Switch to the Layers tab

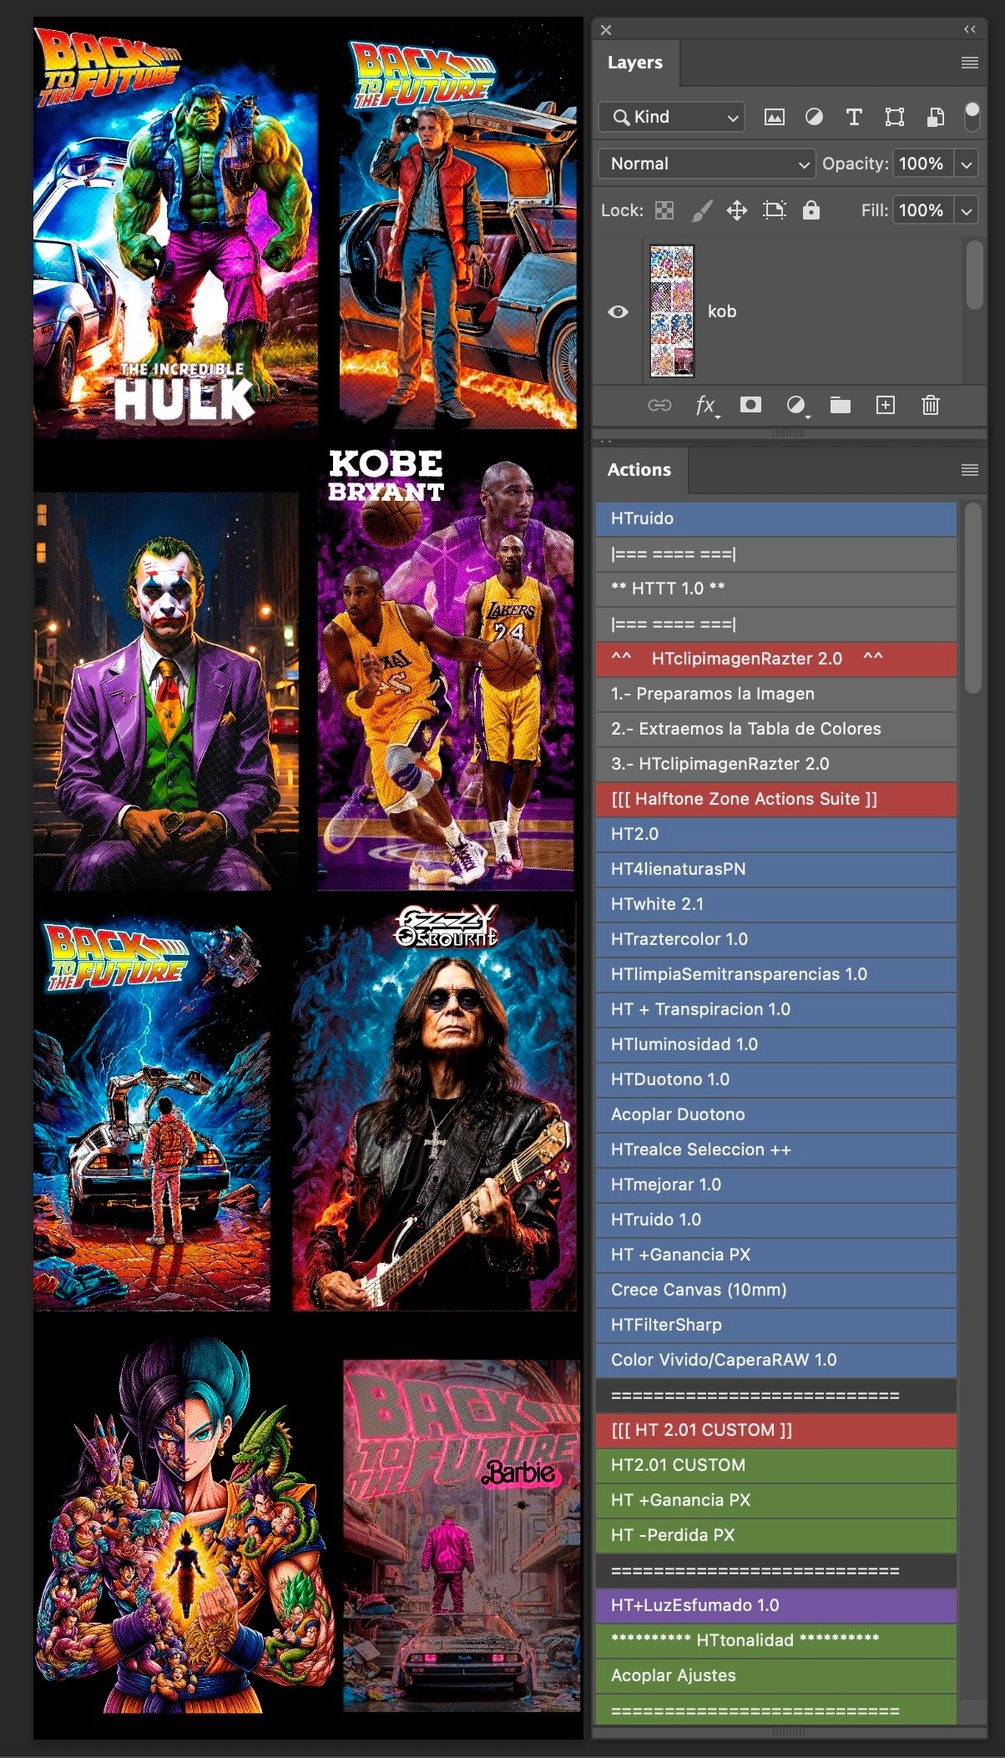[x=635, y=62]
